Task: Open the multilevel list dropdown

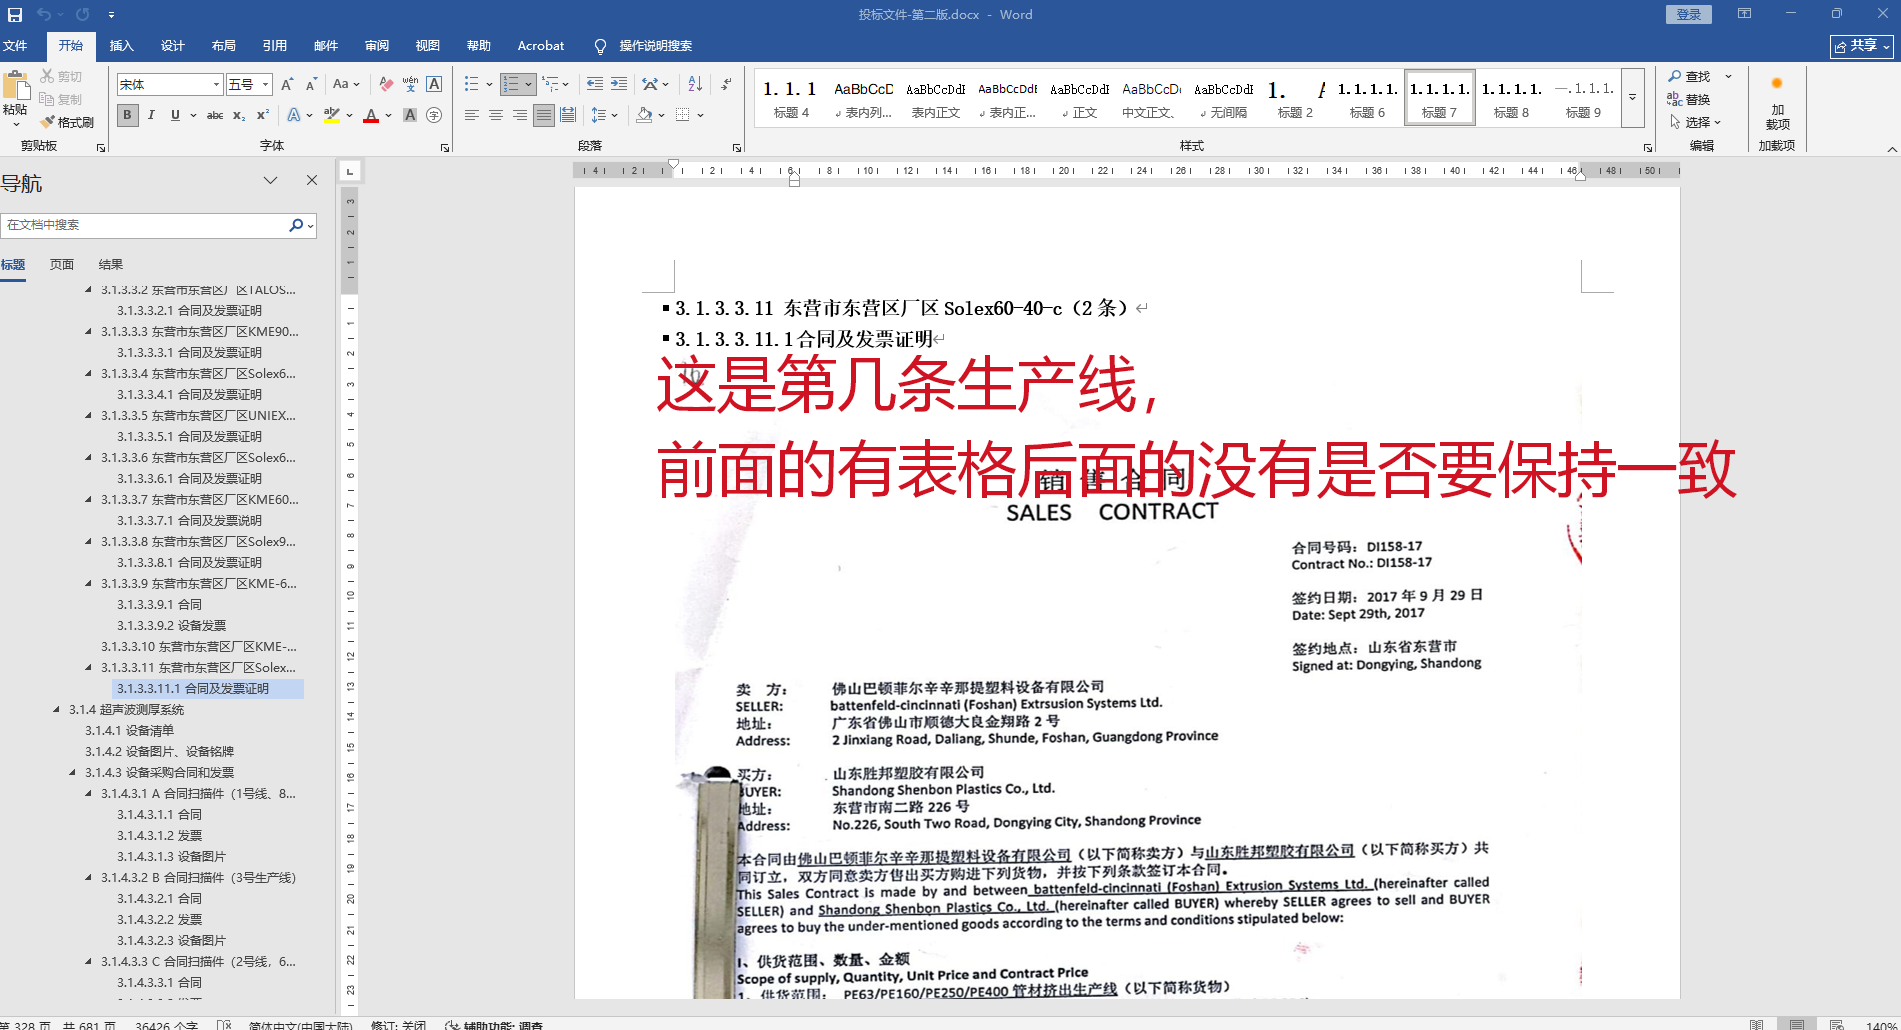Action: click(x=555, y=85)
